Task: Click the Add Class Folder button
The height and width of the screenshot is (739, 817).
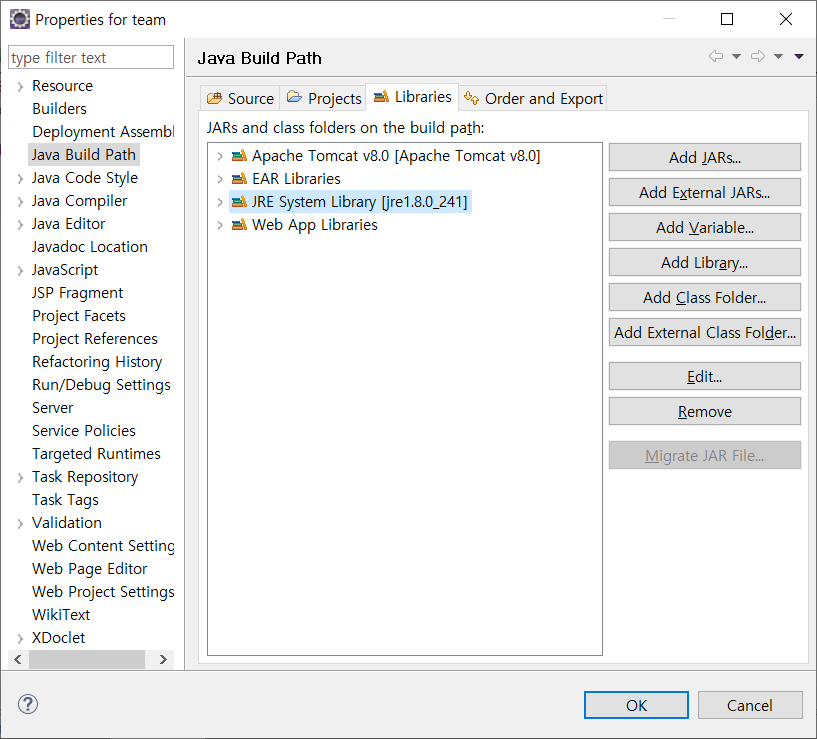Action: pos(704,297)
